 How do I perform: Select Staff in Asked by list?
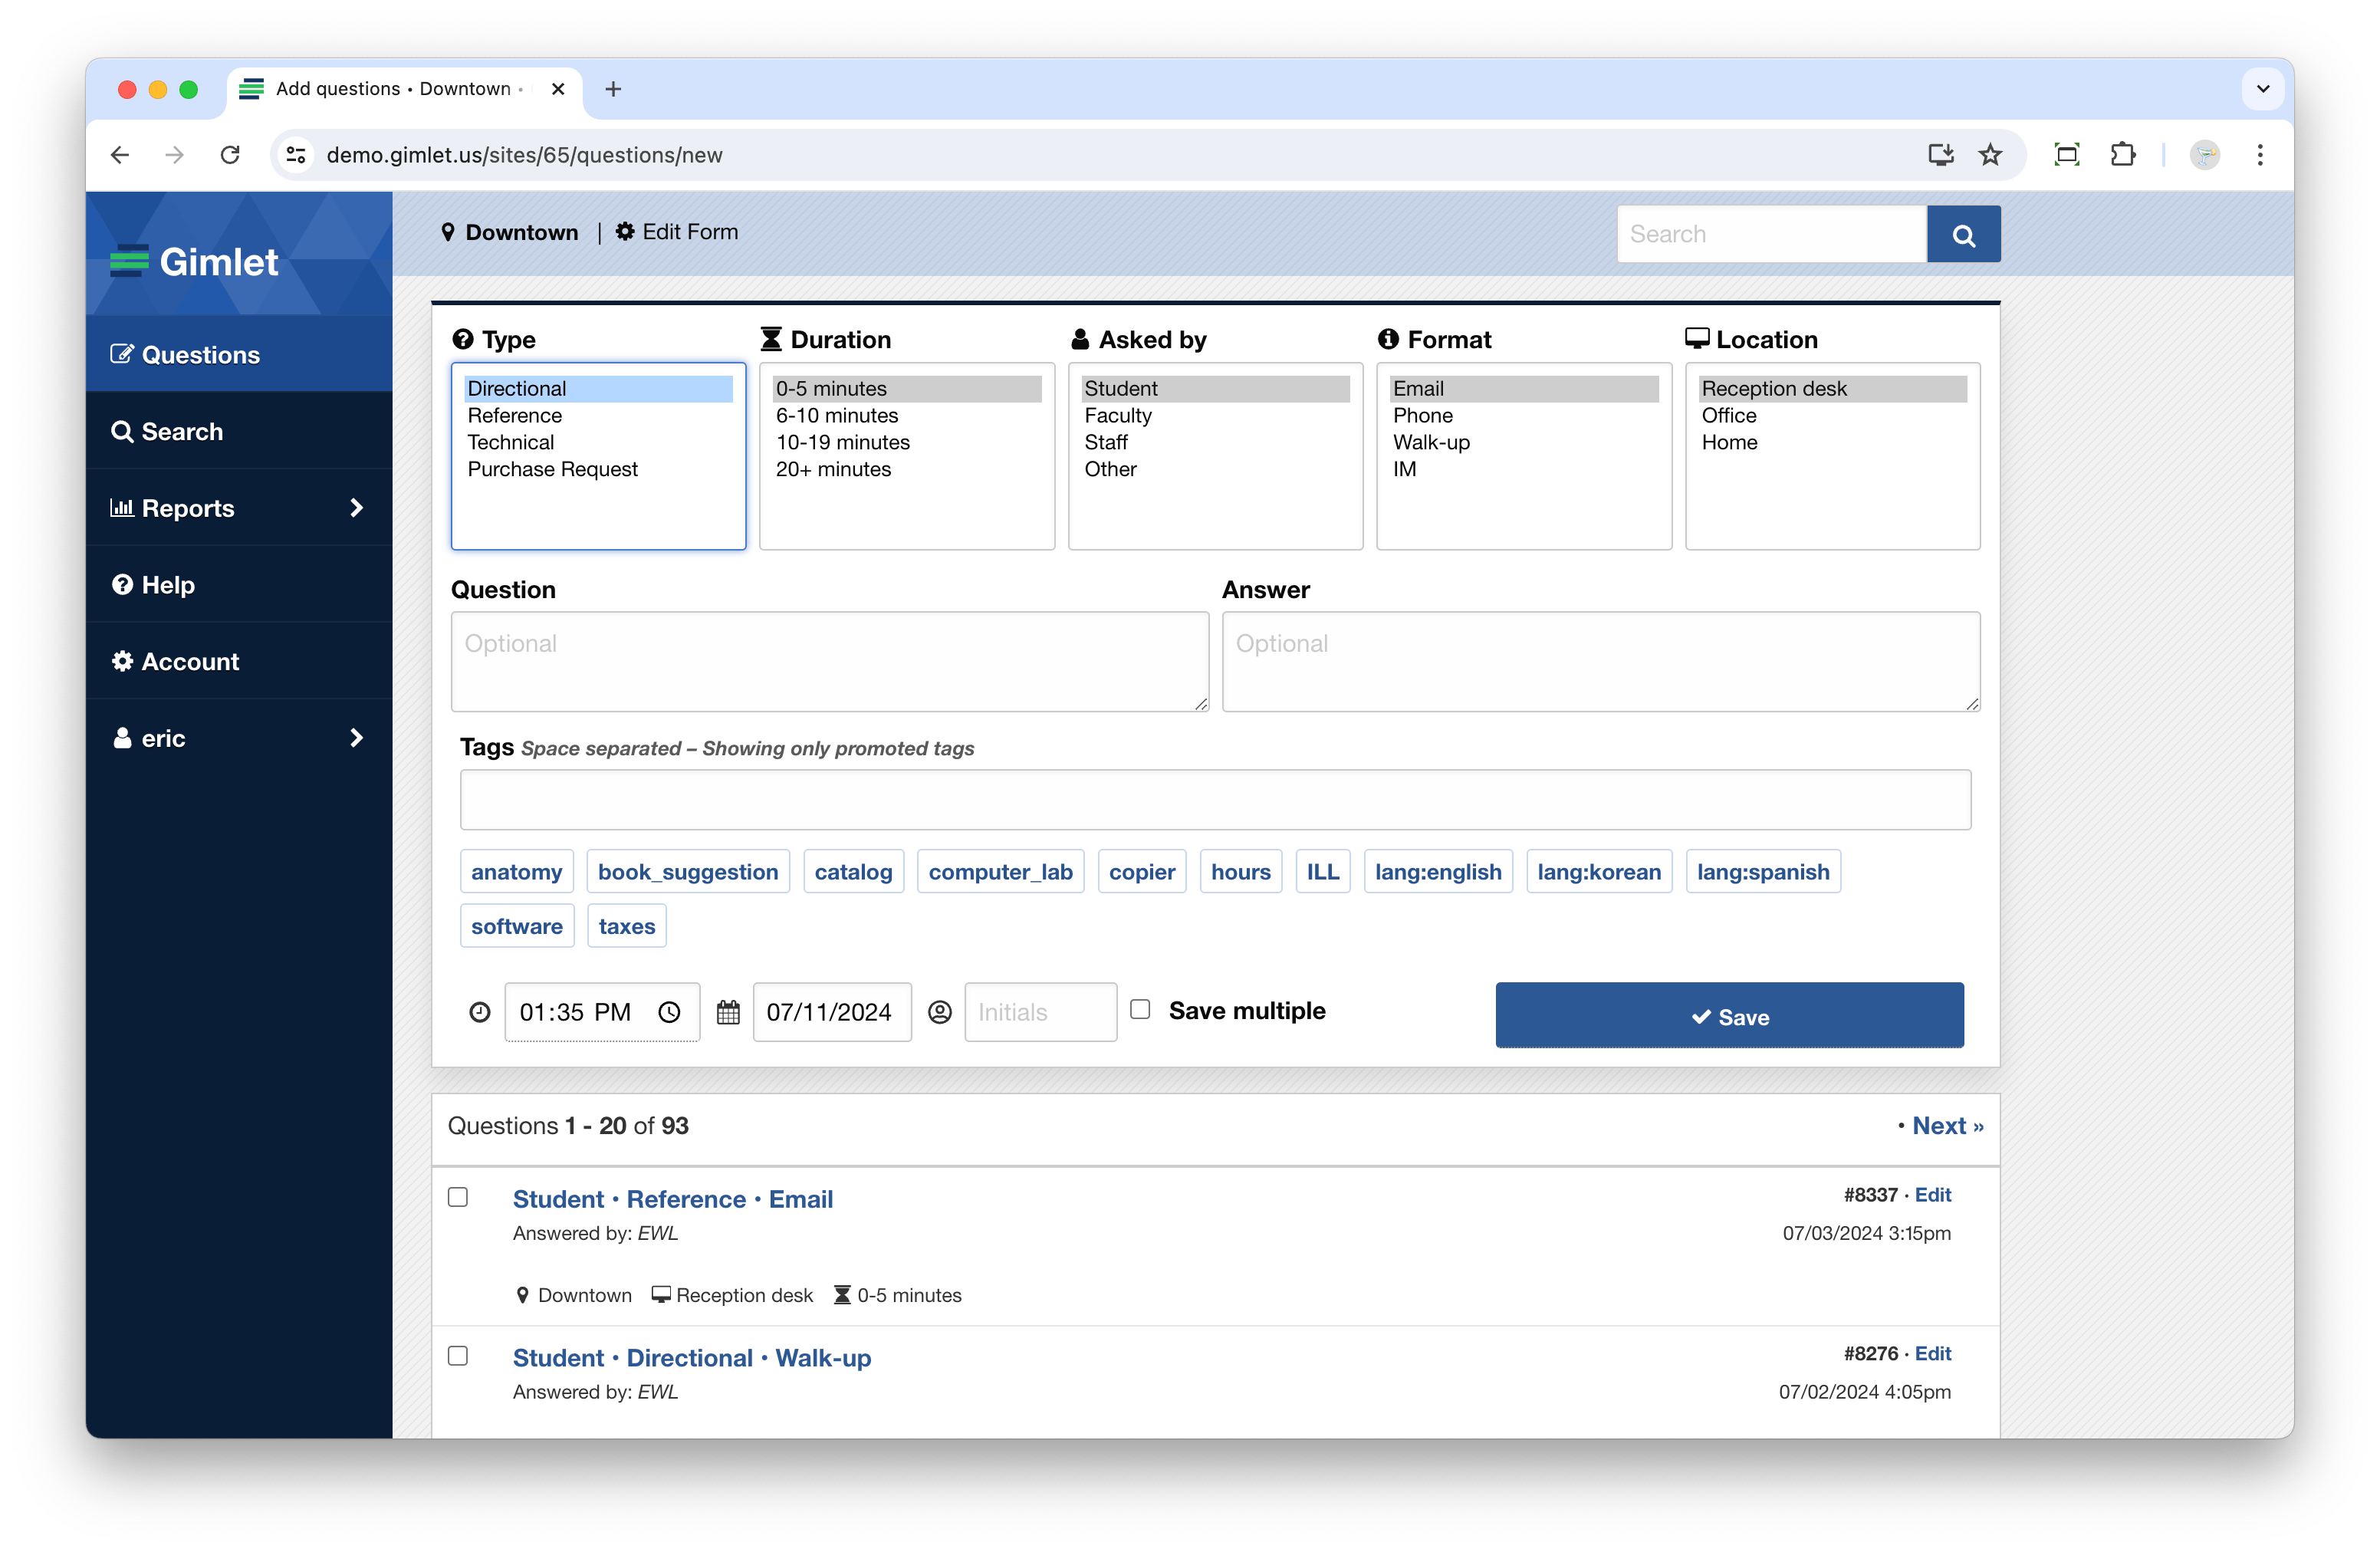1215,442
